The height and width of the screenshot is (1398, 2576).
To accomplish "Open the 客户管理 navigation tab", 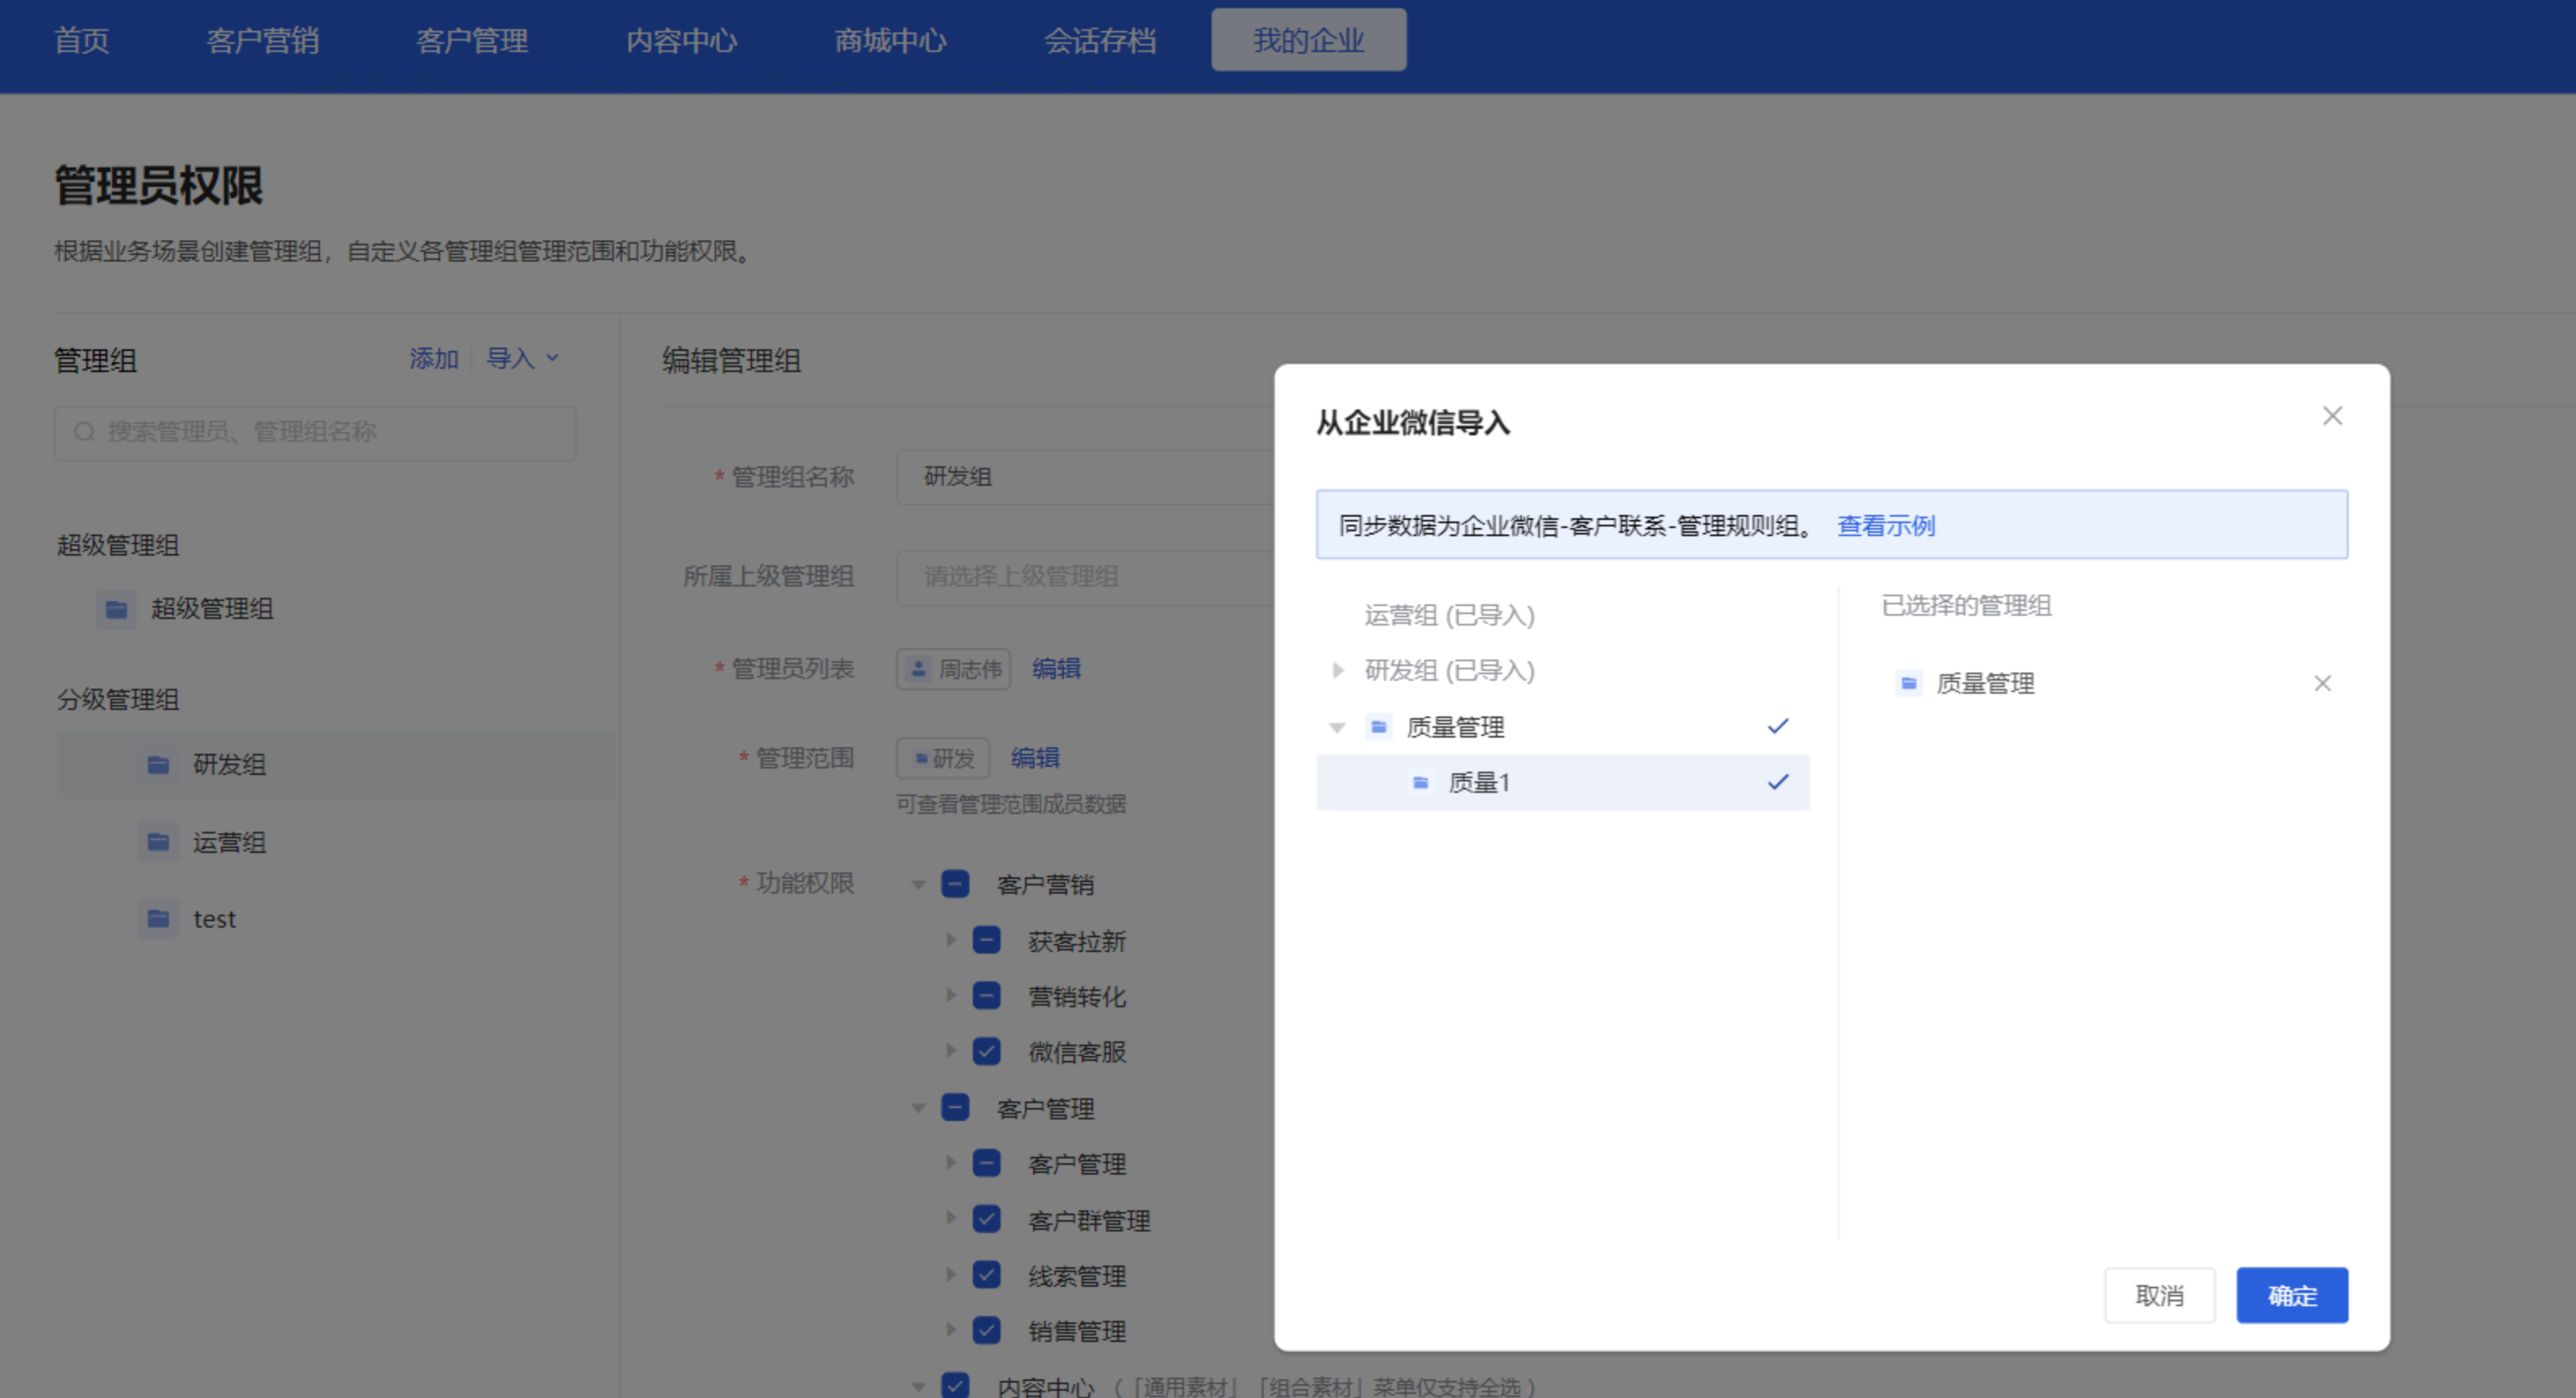I will (472, 41).
